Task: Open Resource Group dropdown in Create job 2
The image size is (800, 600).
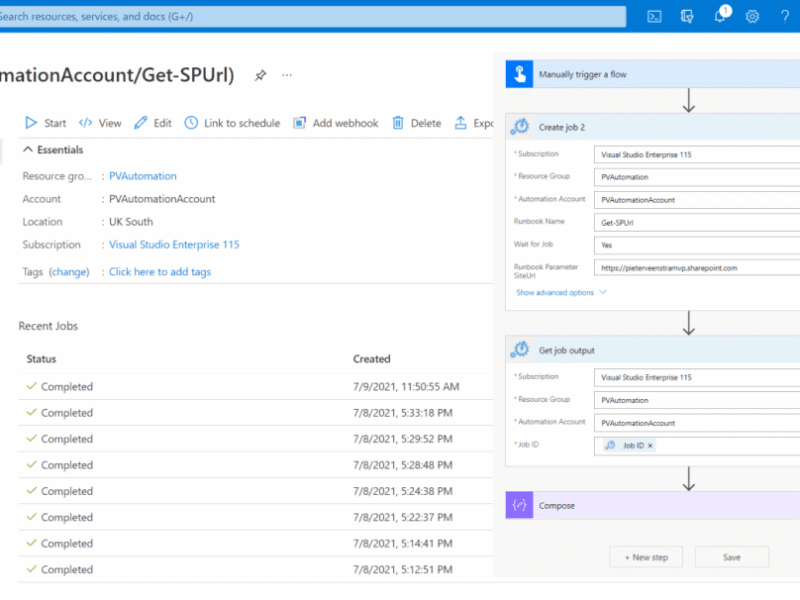Action: pyautogui.click(x=697, y=177)
